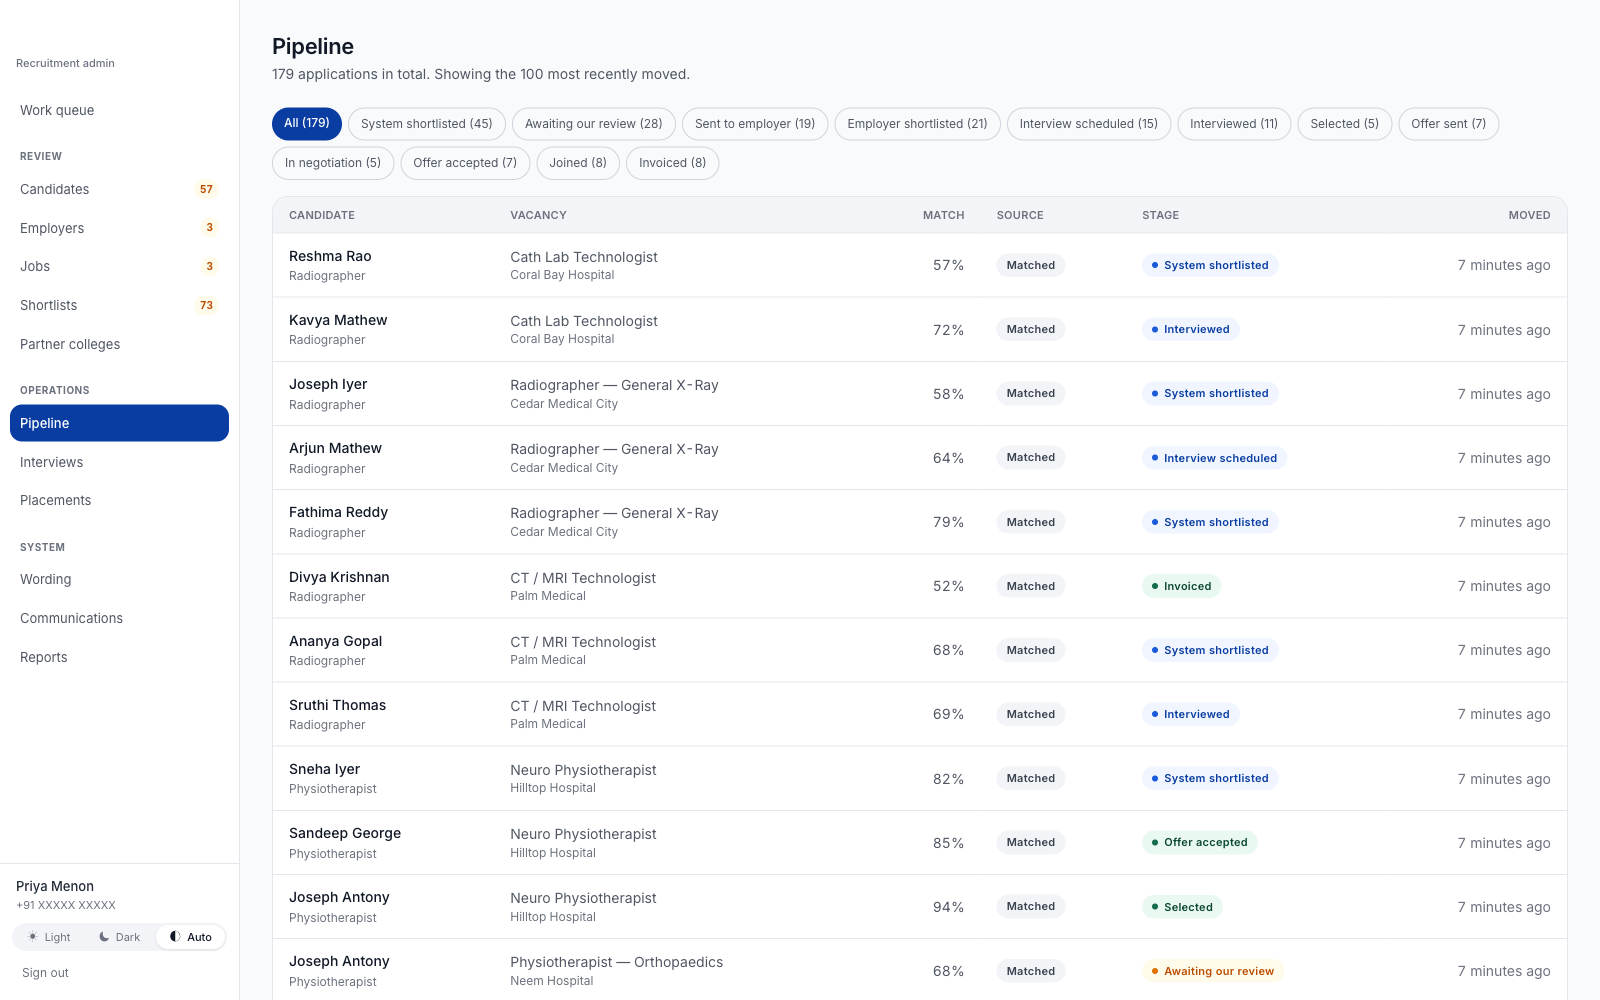Go to Placements page
Viewport: 1600px width, 1000px height.
coord(120,500)
